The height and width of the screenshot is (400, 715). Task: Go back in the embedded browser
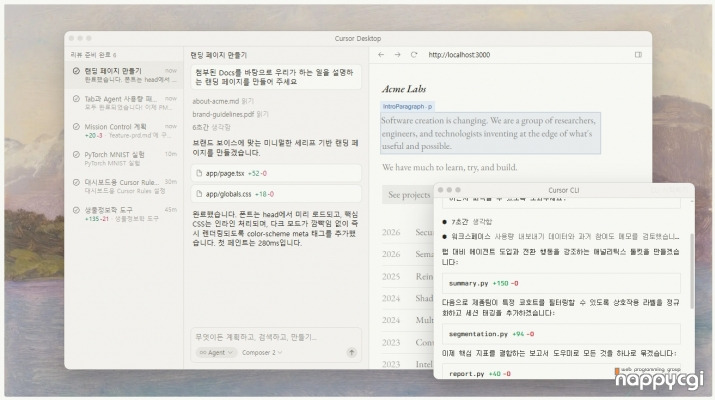(381, 55)
